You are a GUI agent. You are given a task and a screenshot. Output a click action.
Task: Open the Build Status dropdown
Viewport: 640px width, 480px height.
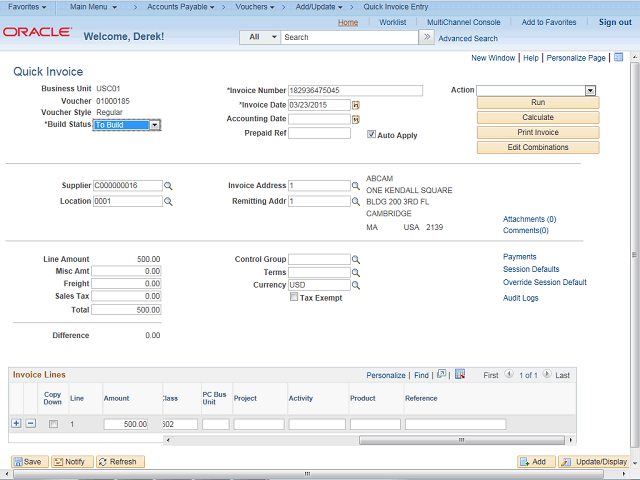(x=155, y=125)
